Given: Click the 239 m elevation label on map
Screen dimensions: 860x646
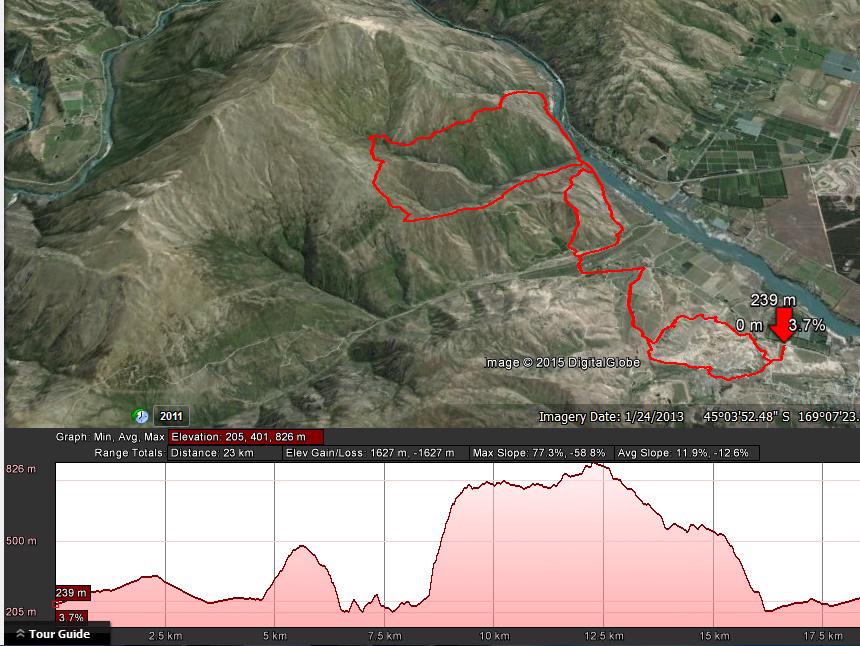Looking at the screenshot, I should pos(773,300).
